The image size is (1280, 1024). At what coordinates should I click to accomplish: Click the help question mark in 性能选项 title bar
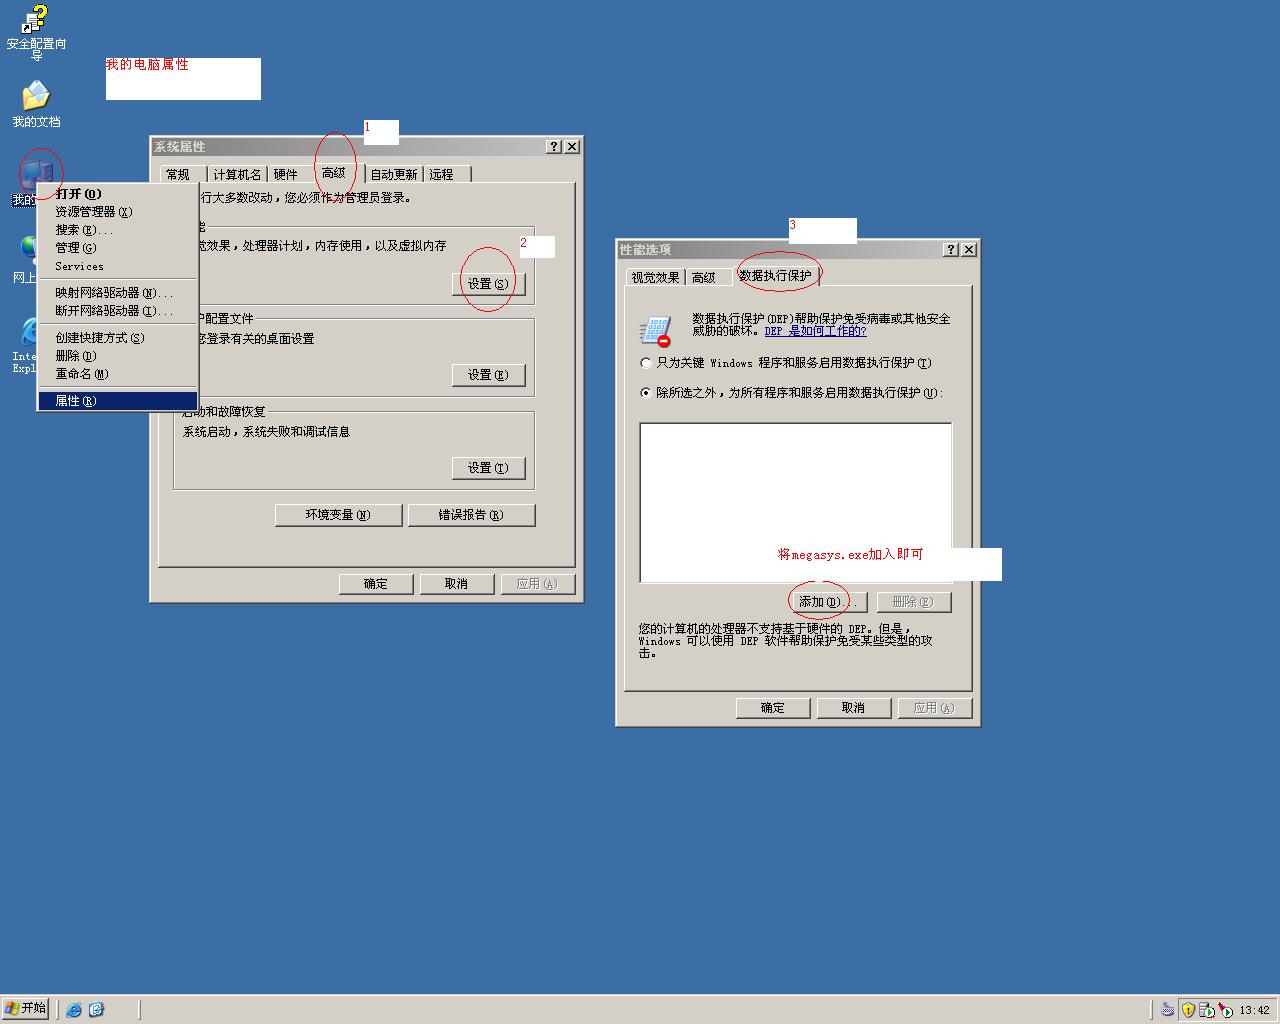point(950,250)
